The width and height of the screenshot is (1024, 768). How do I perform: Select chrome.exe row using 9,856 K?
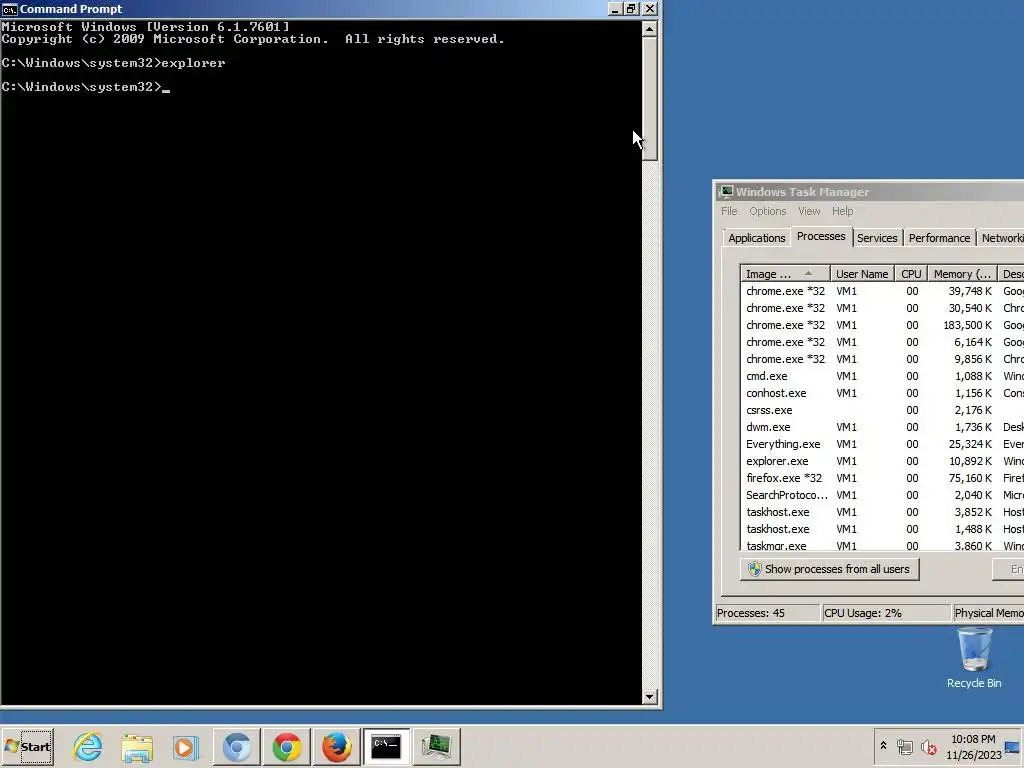point(883,359)
